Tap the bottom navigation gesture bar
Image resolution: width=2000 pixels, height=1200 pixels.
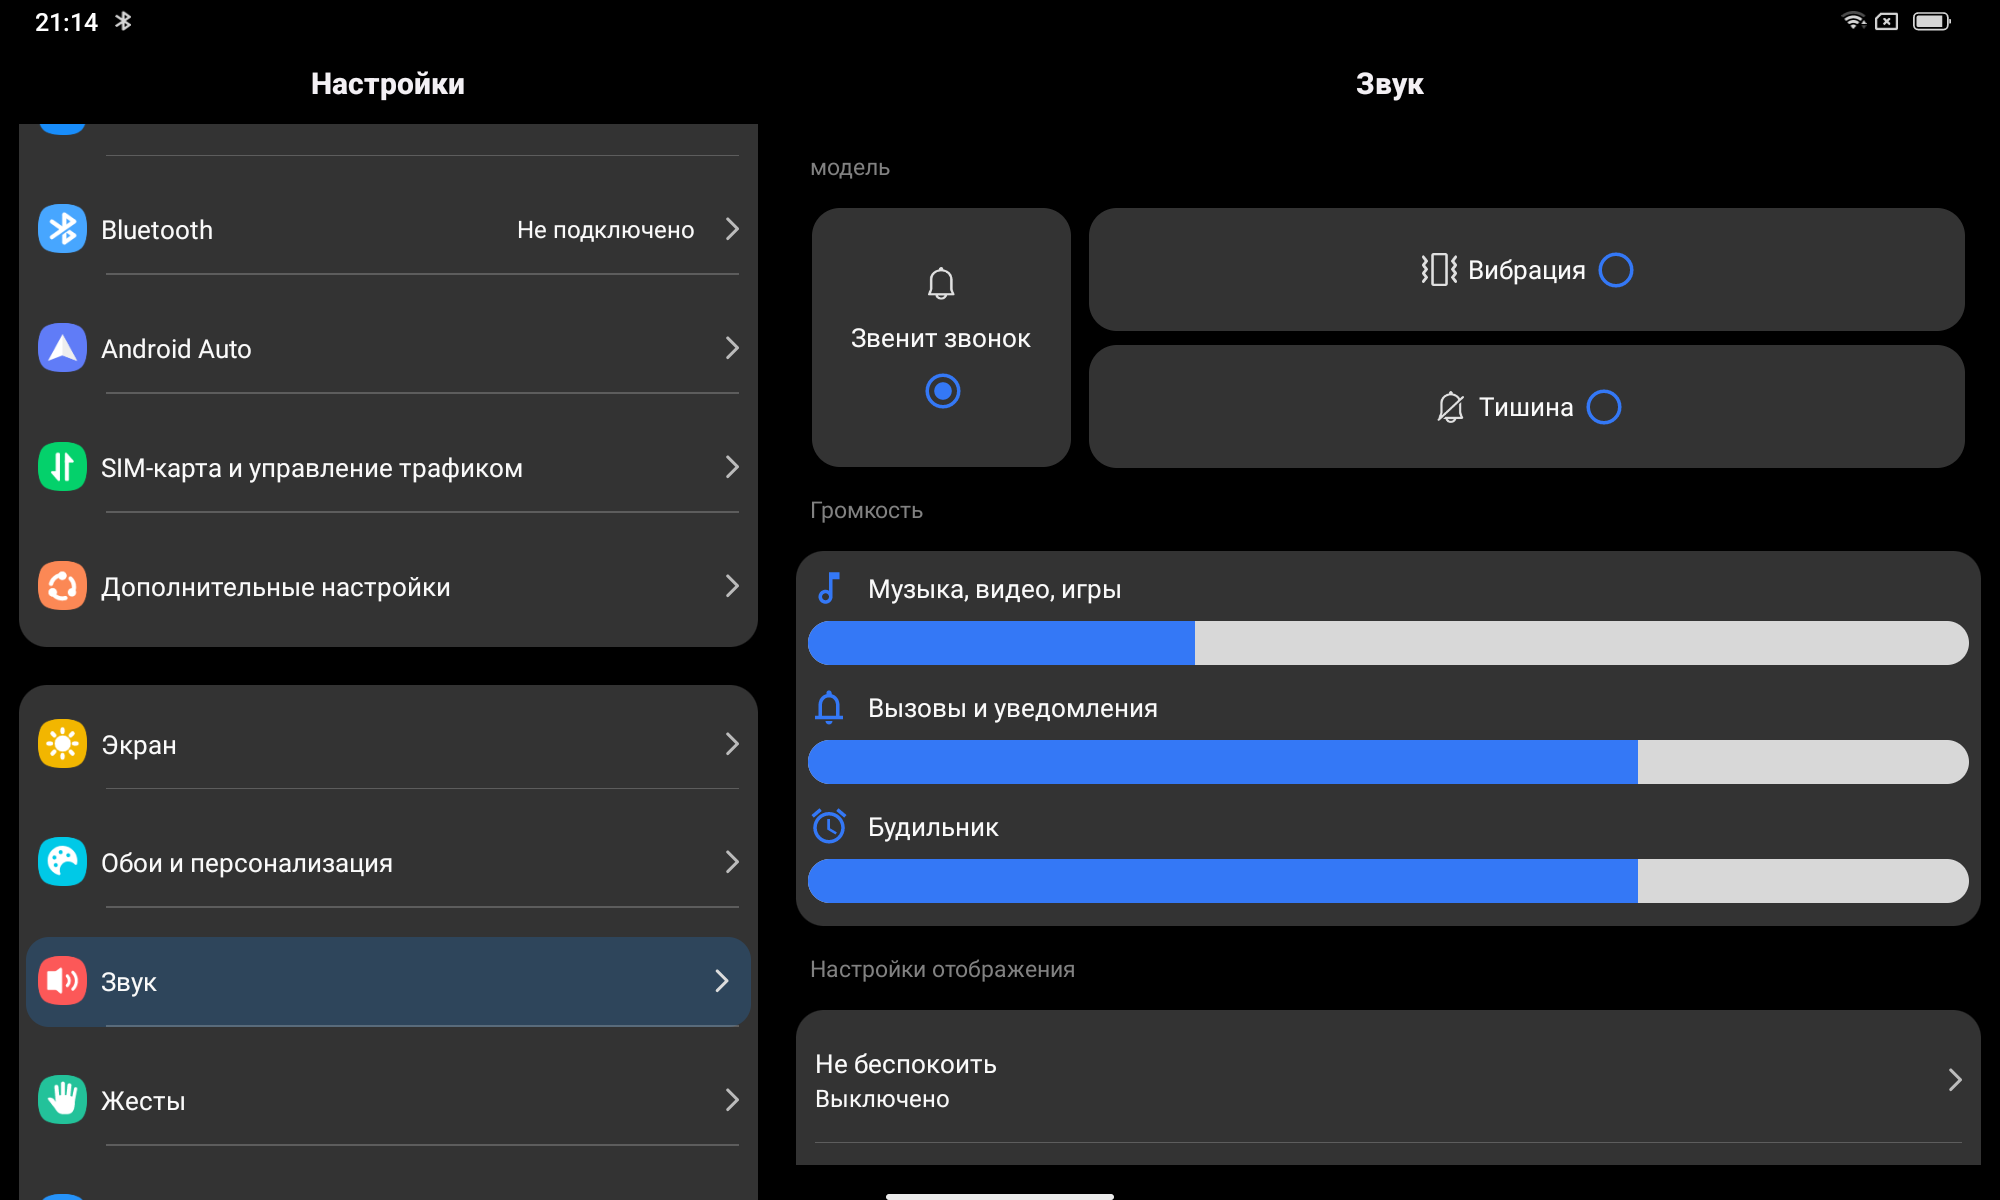[x=1000, y=1196]
